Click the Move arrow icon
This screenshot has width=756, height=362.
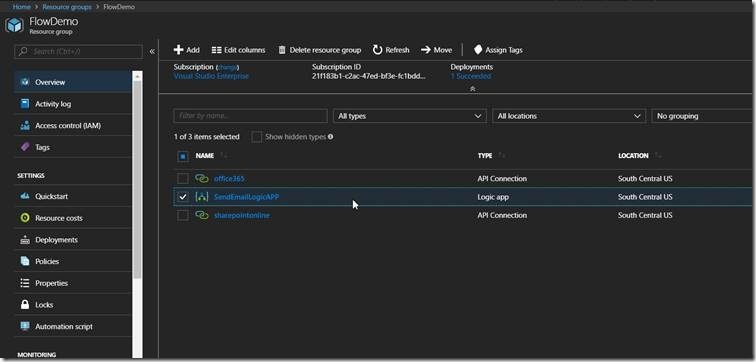[425, 50]
